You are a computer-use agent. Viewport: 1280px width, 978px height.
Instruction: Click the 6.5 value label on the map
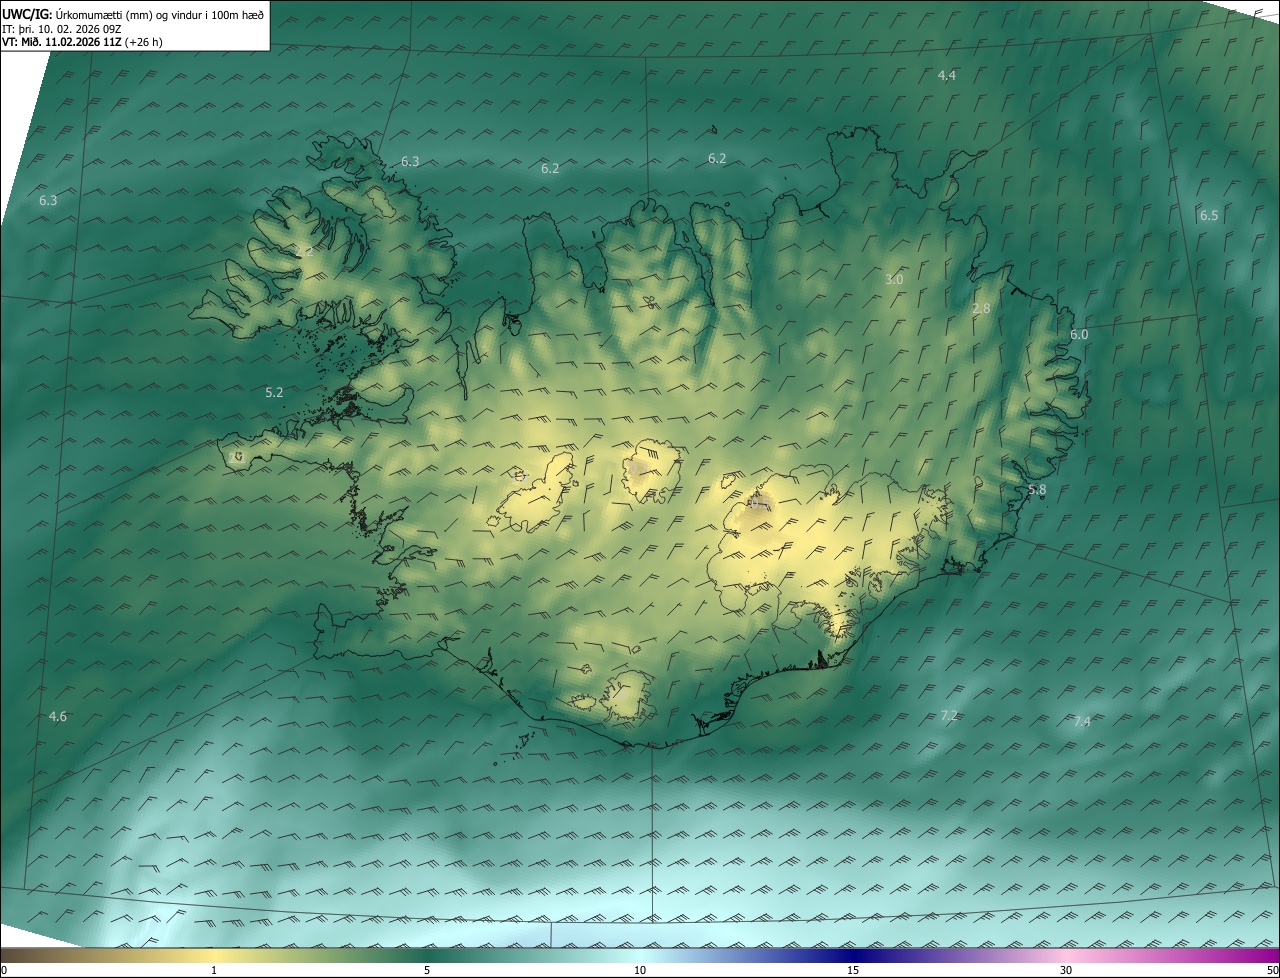coord(1209,216)
